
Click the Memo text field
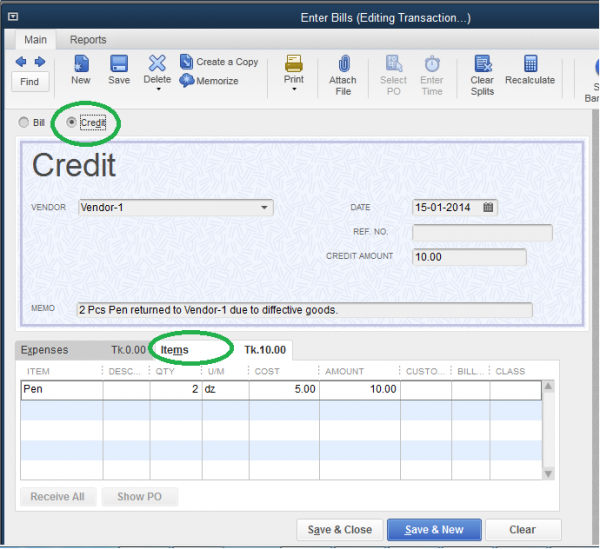pyautogui.click(x=305, y=310)
